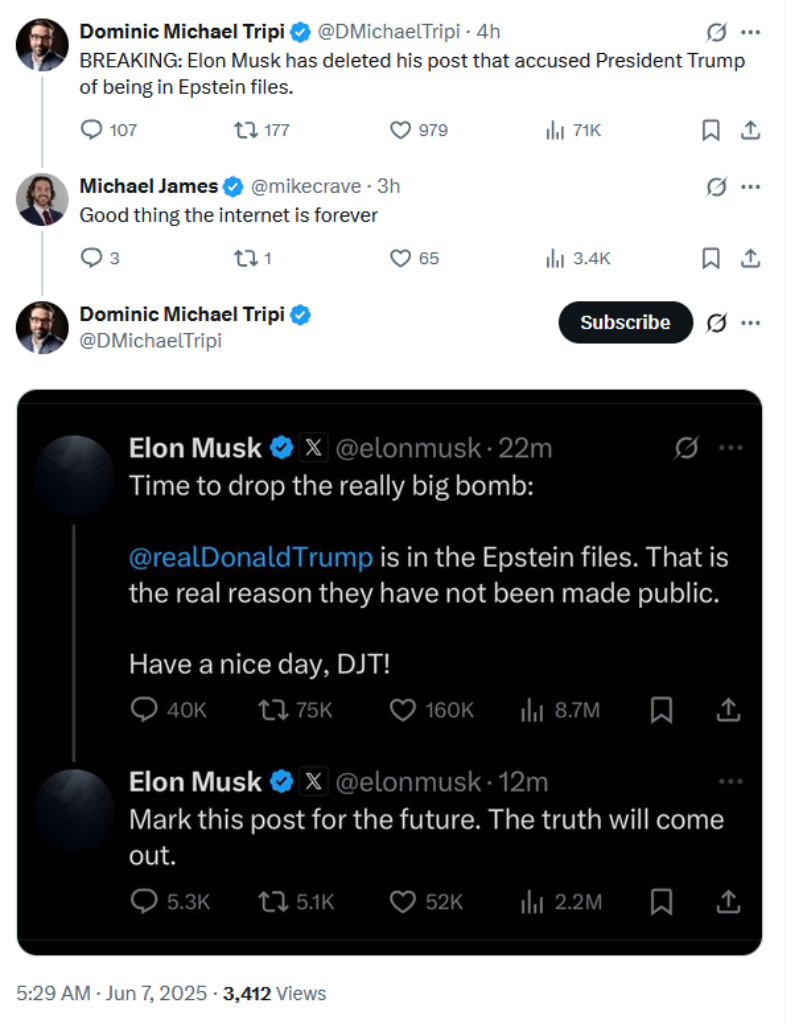Screen dimensions: 803x1024
Task: Open Michael James's profile avatar
Action: coord(42,200)
